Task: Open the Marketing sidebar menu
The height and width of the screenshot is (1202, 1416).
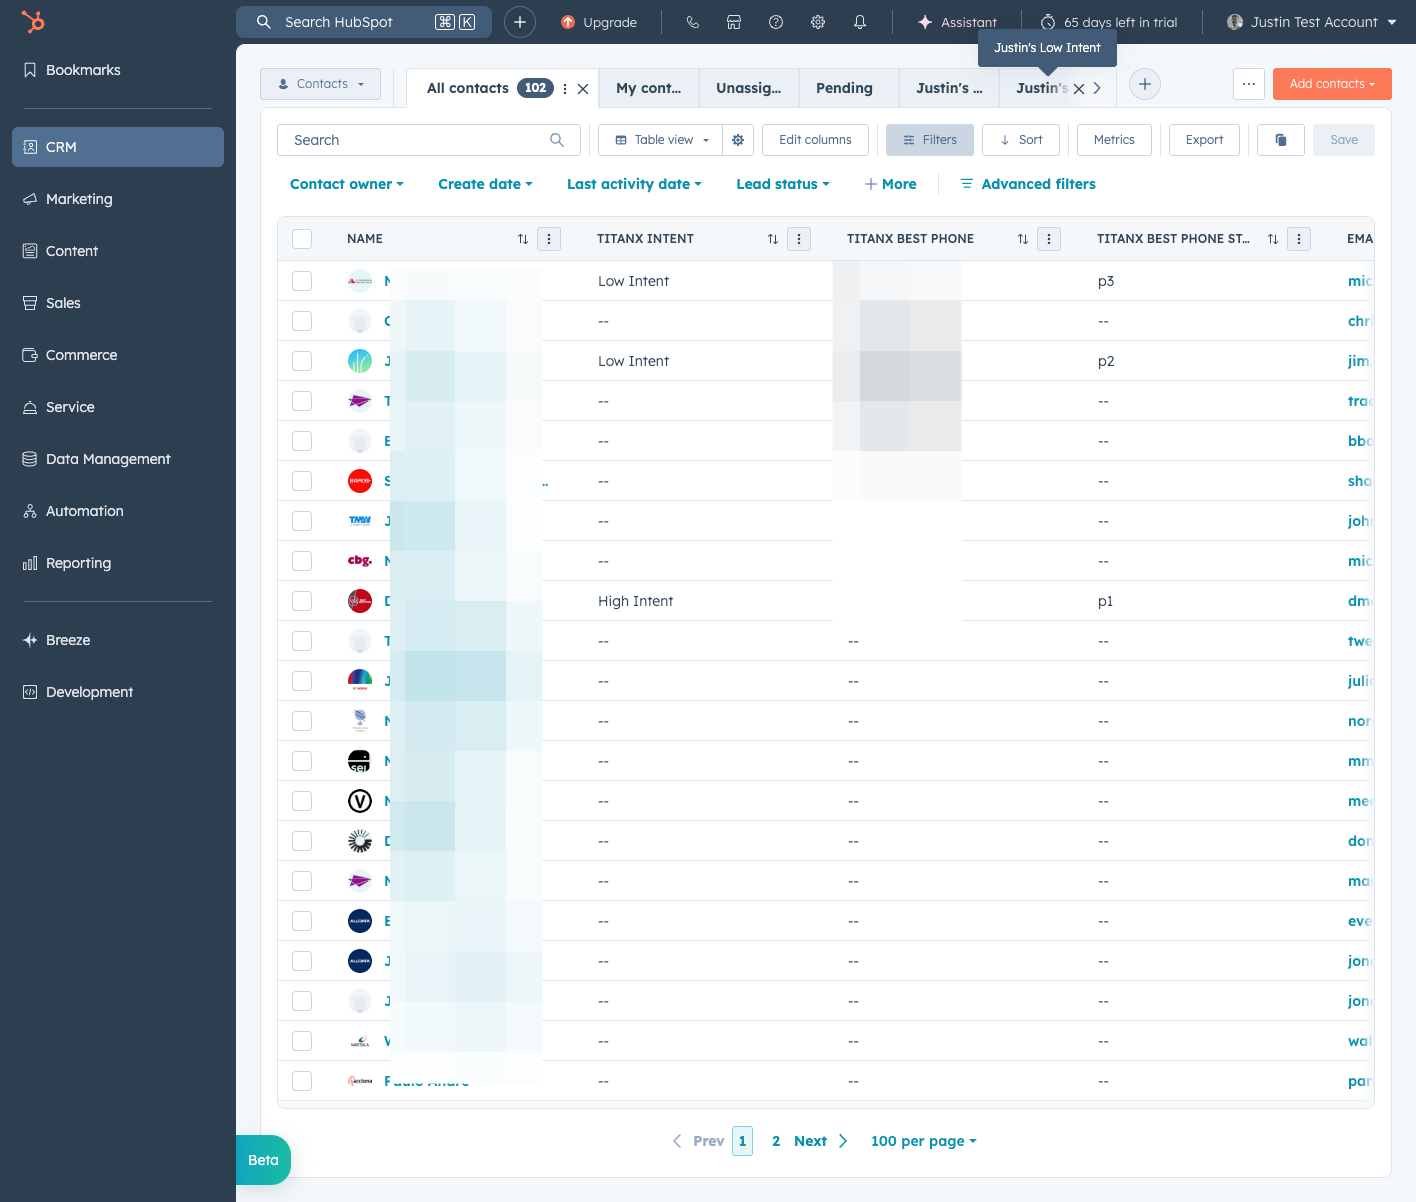Action: tap(118, 199)
